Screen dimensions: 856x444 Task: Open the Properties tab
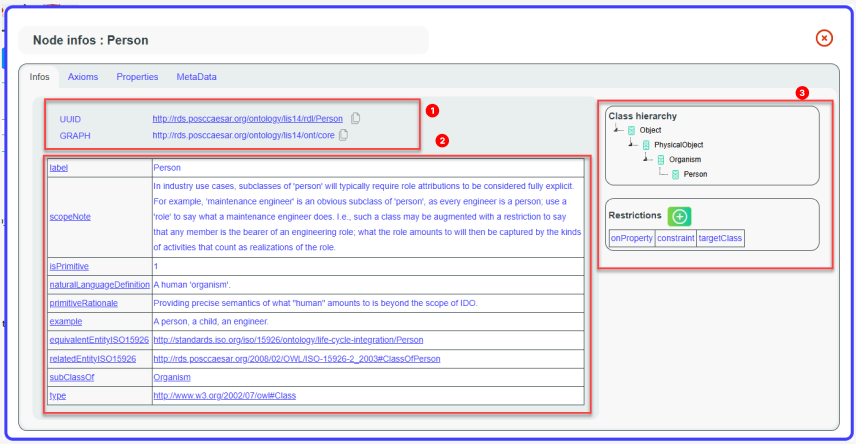[x=137, y=77]
